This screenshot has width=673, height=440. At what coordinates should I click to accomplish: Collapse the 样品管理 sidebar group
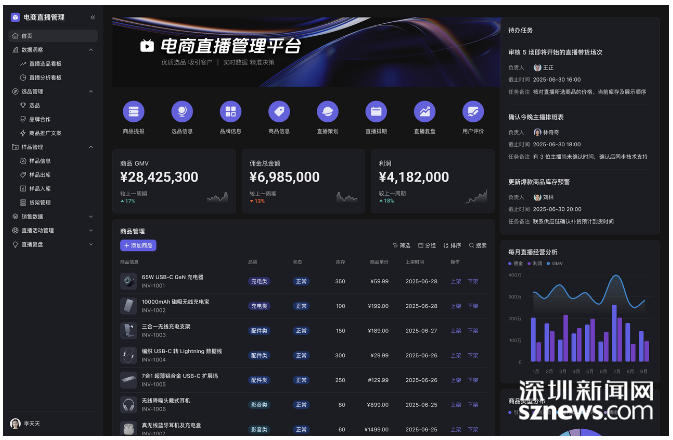[x=92, y=146]
